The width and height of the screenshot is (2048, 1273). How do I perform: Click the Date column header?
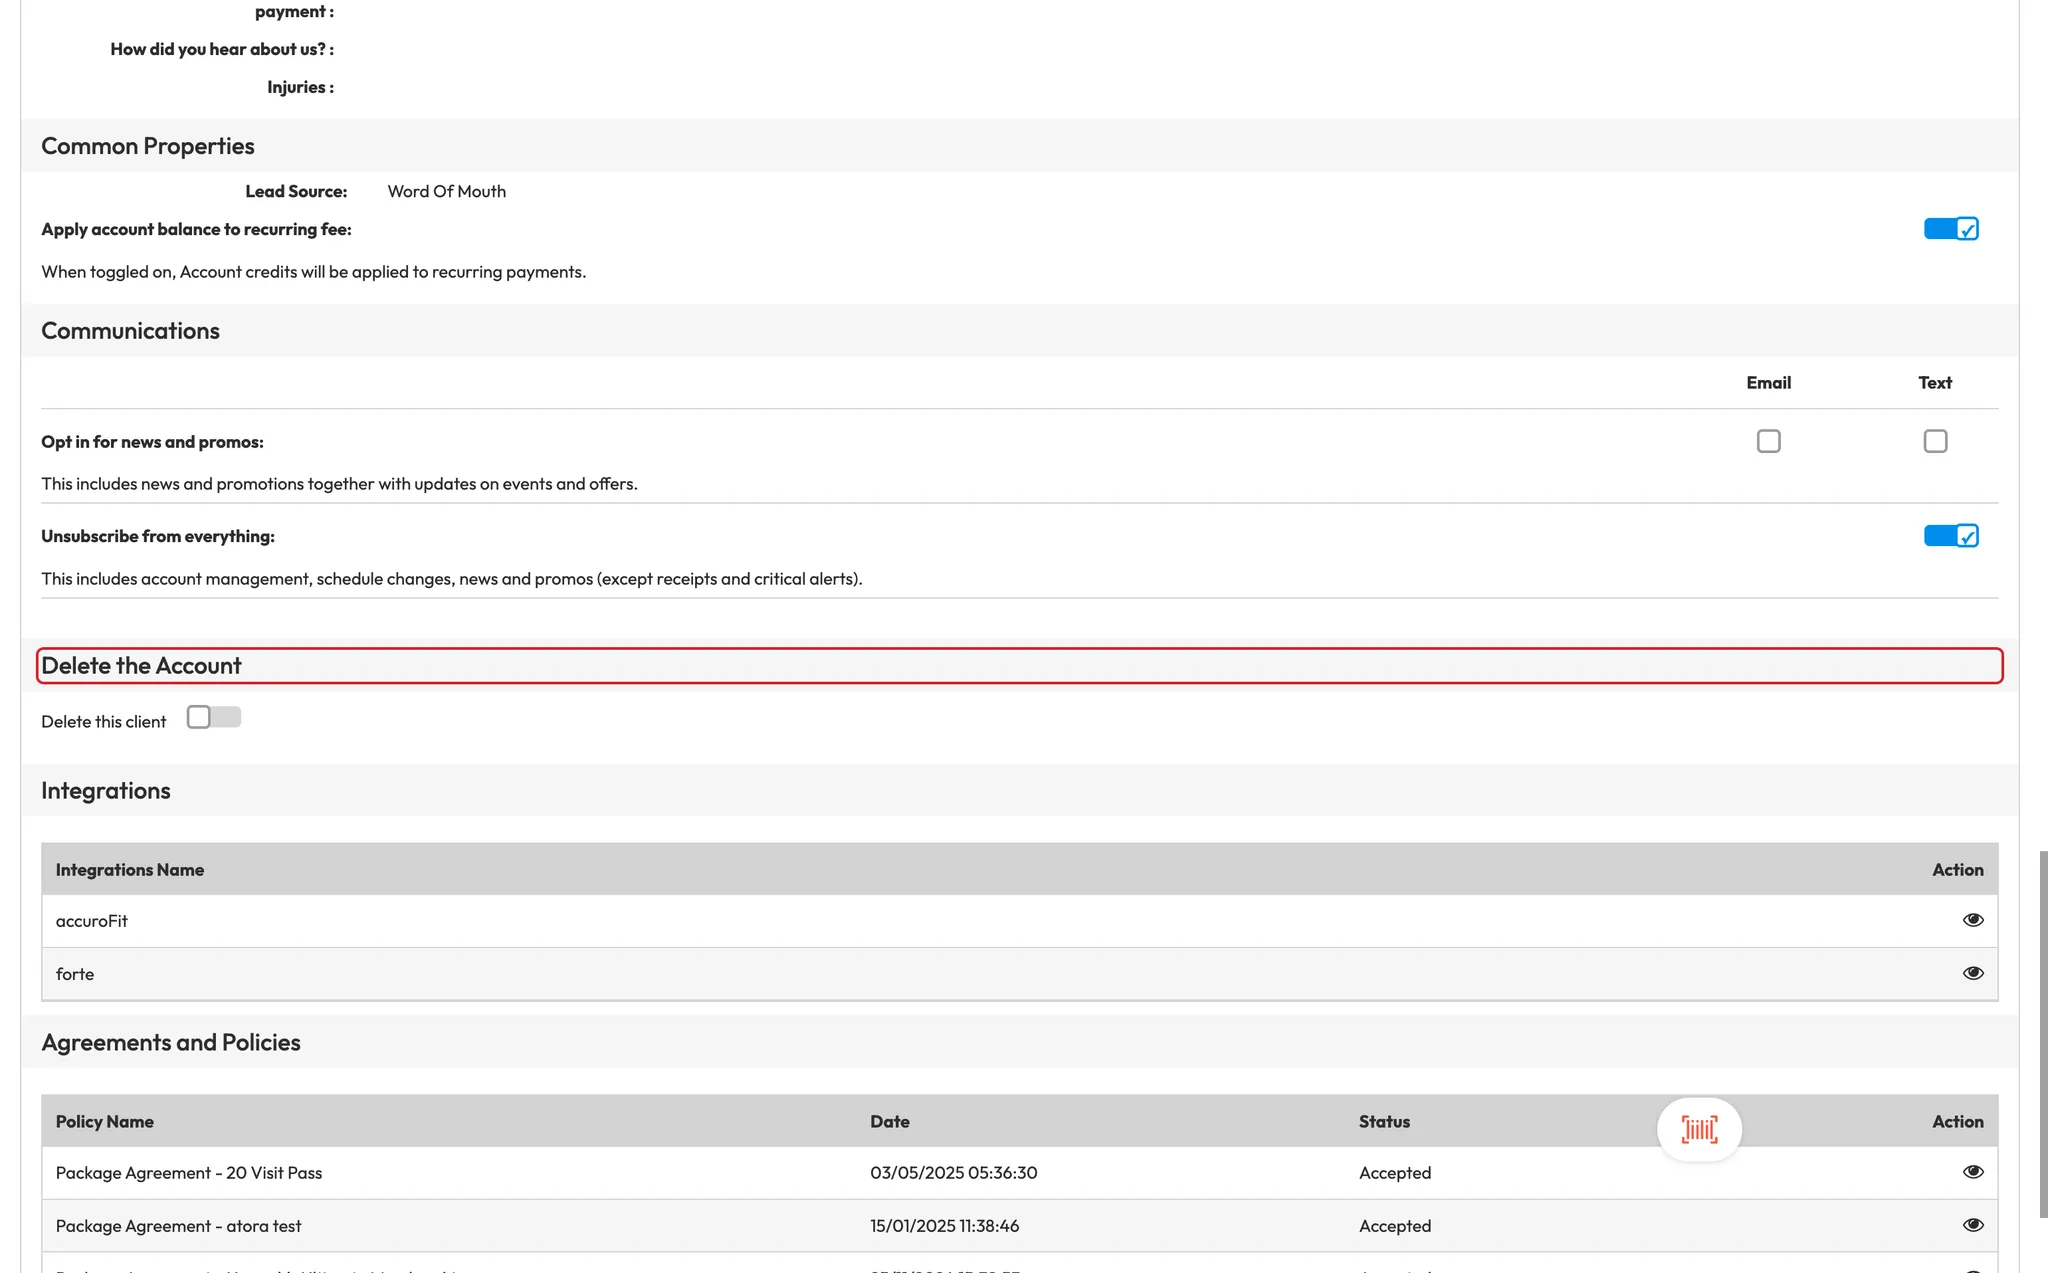click(889, 1121)
